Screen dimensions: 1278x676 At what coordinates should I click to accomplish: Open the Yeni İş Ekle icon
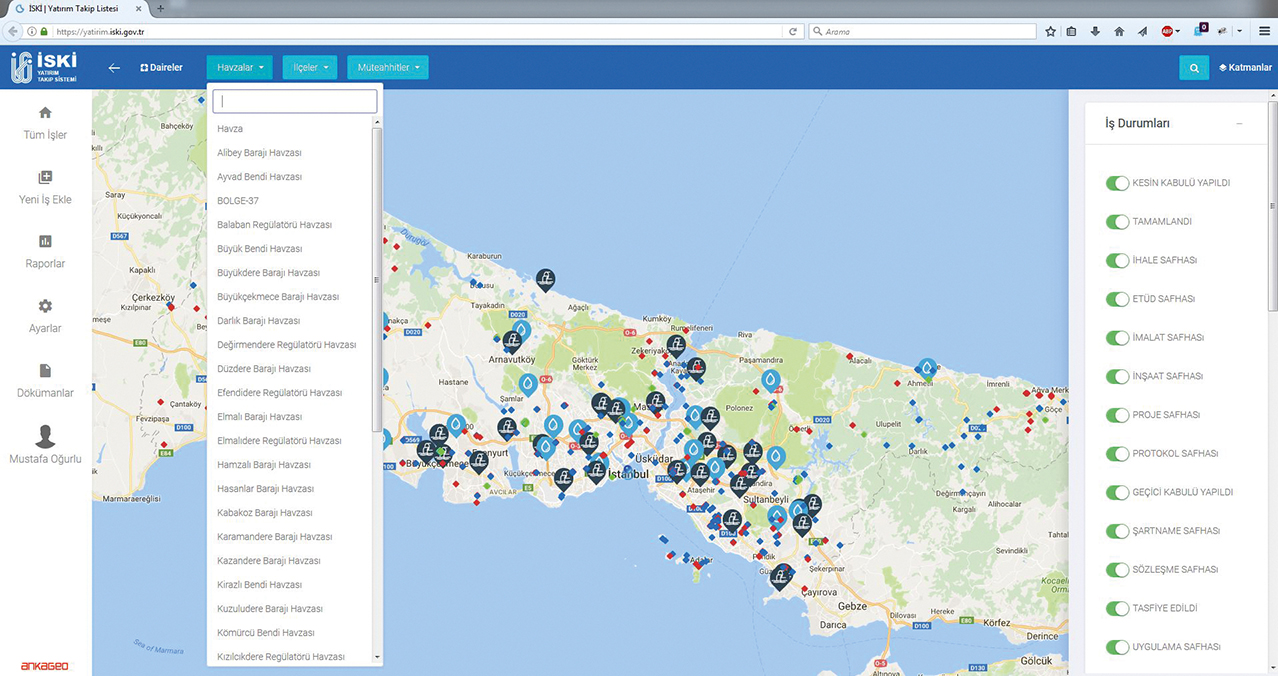pyautogui.click(x=45, y=178)
